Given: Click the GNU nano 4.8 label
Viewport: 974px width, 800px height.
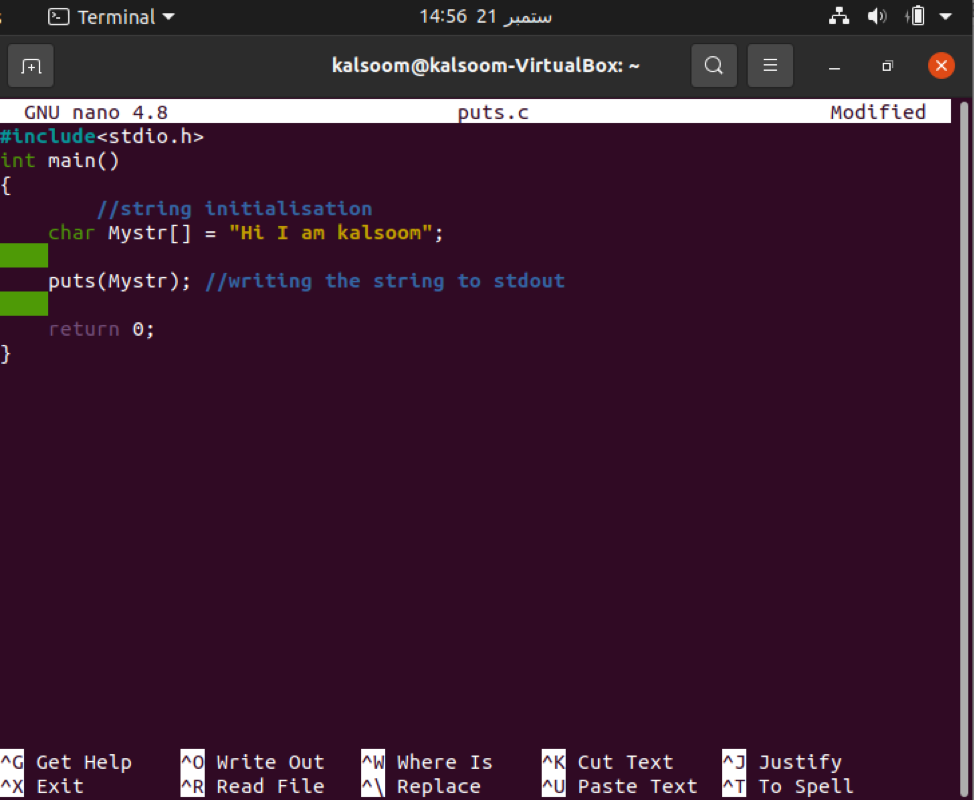Looking at the screenshot, I should 96,112.
